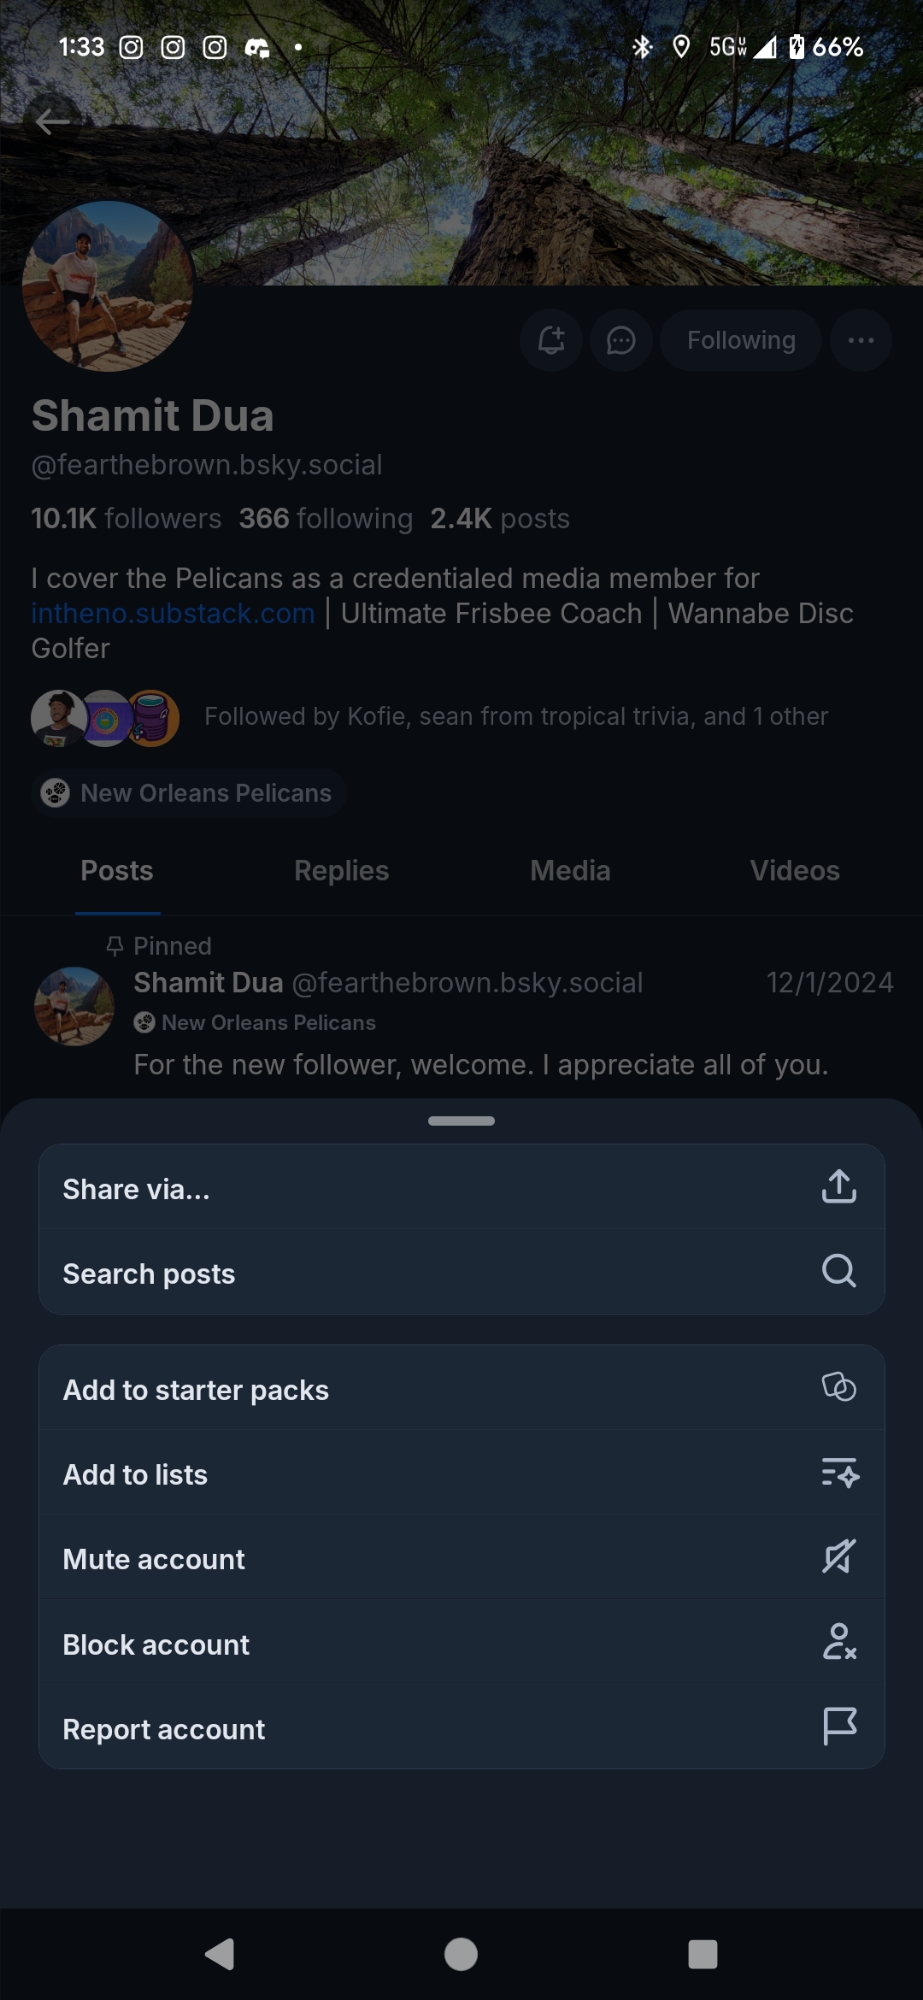Tap the Report account flag icon

click(838, 1727)
